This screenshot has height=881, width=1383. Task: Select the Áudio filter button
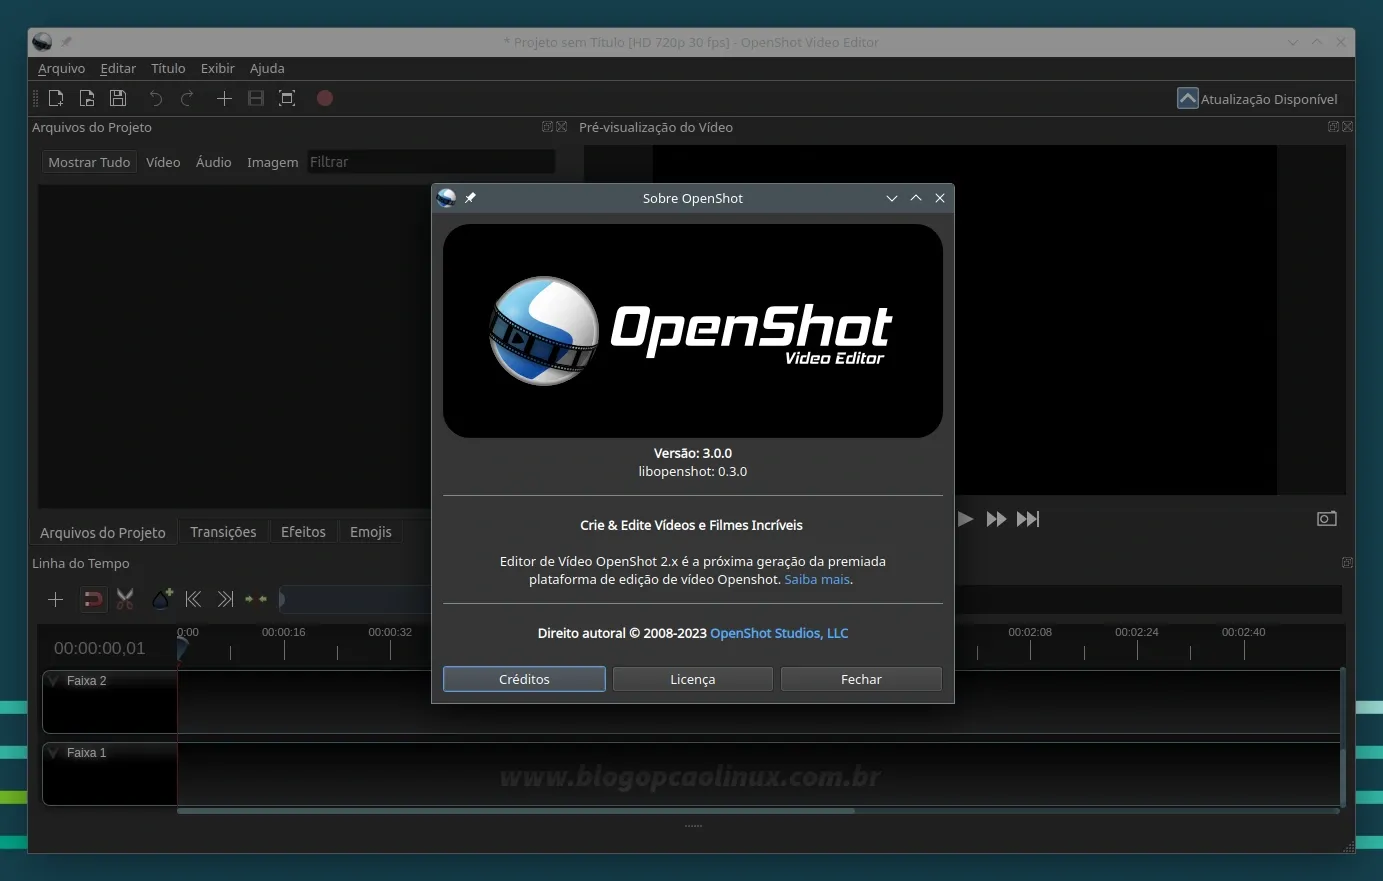pyautogui.click(x=213, y=162)
